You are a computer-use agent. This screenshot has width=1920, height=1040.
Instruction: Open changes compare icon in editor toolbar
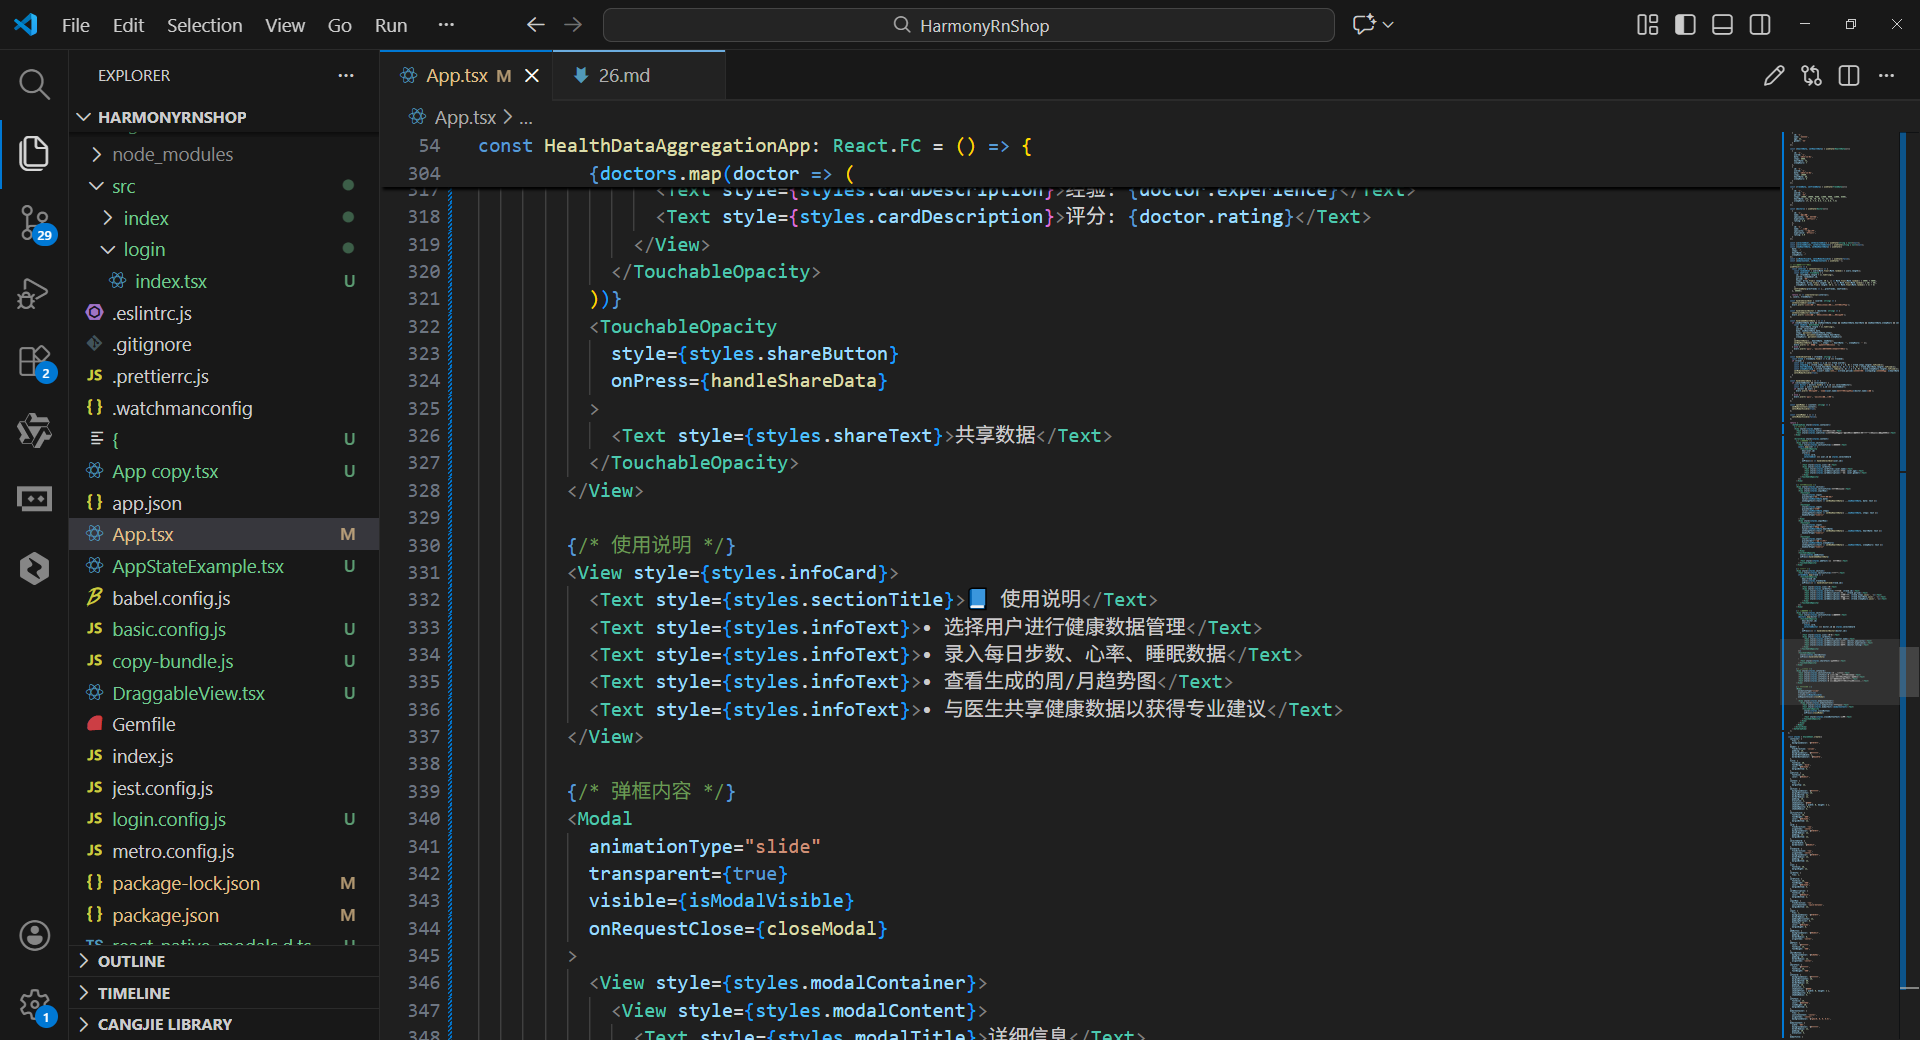click(1811, 76)
